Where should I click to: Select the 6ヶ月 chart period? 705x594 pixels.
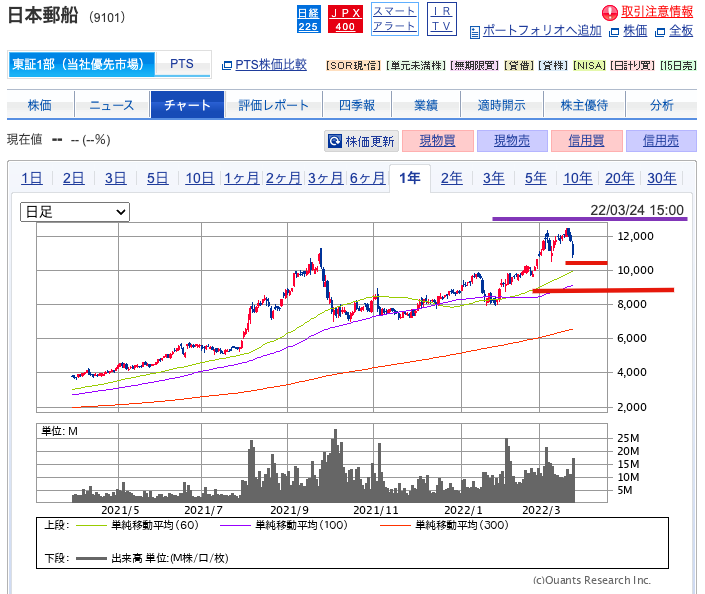tap(367, 179)
